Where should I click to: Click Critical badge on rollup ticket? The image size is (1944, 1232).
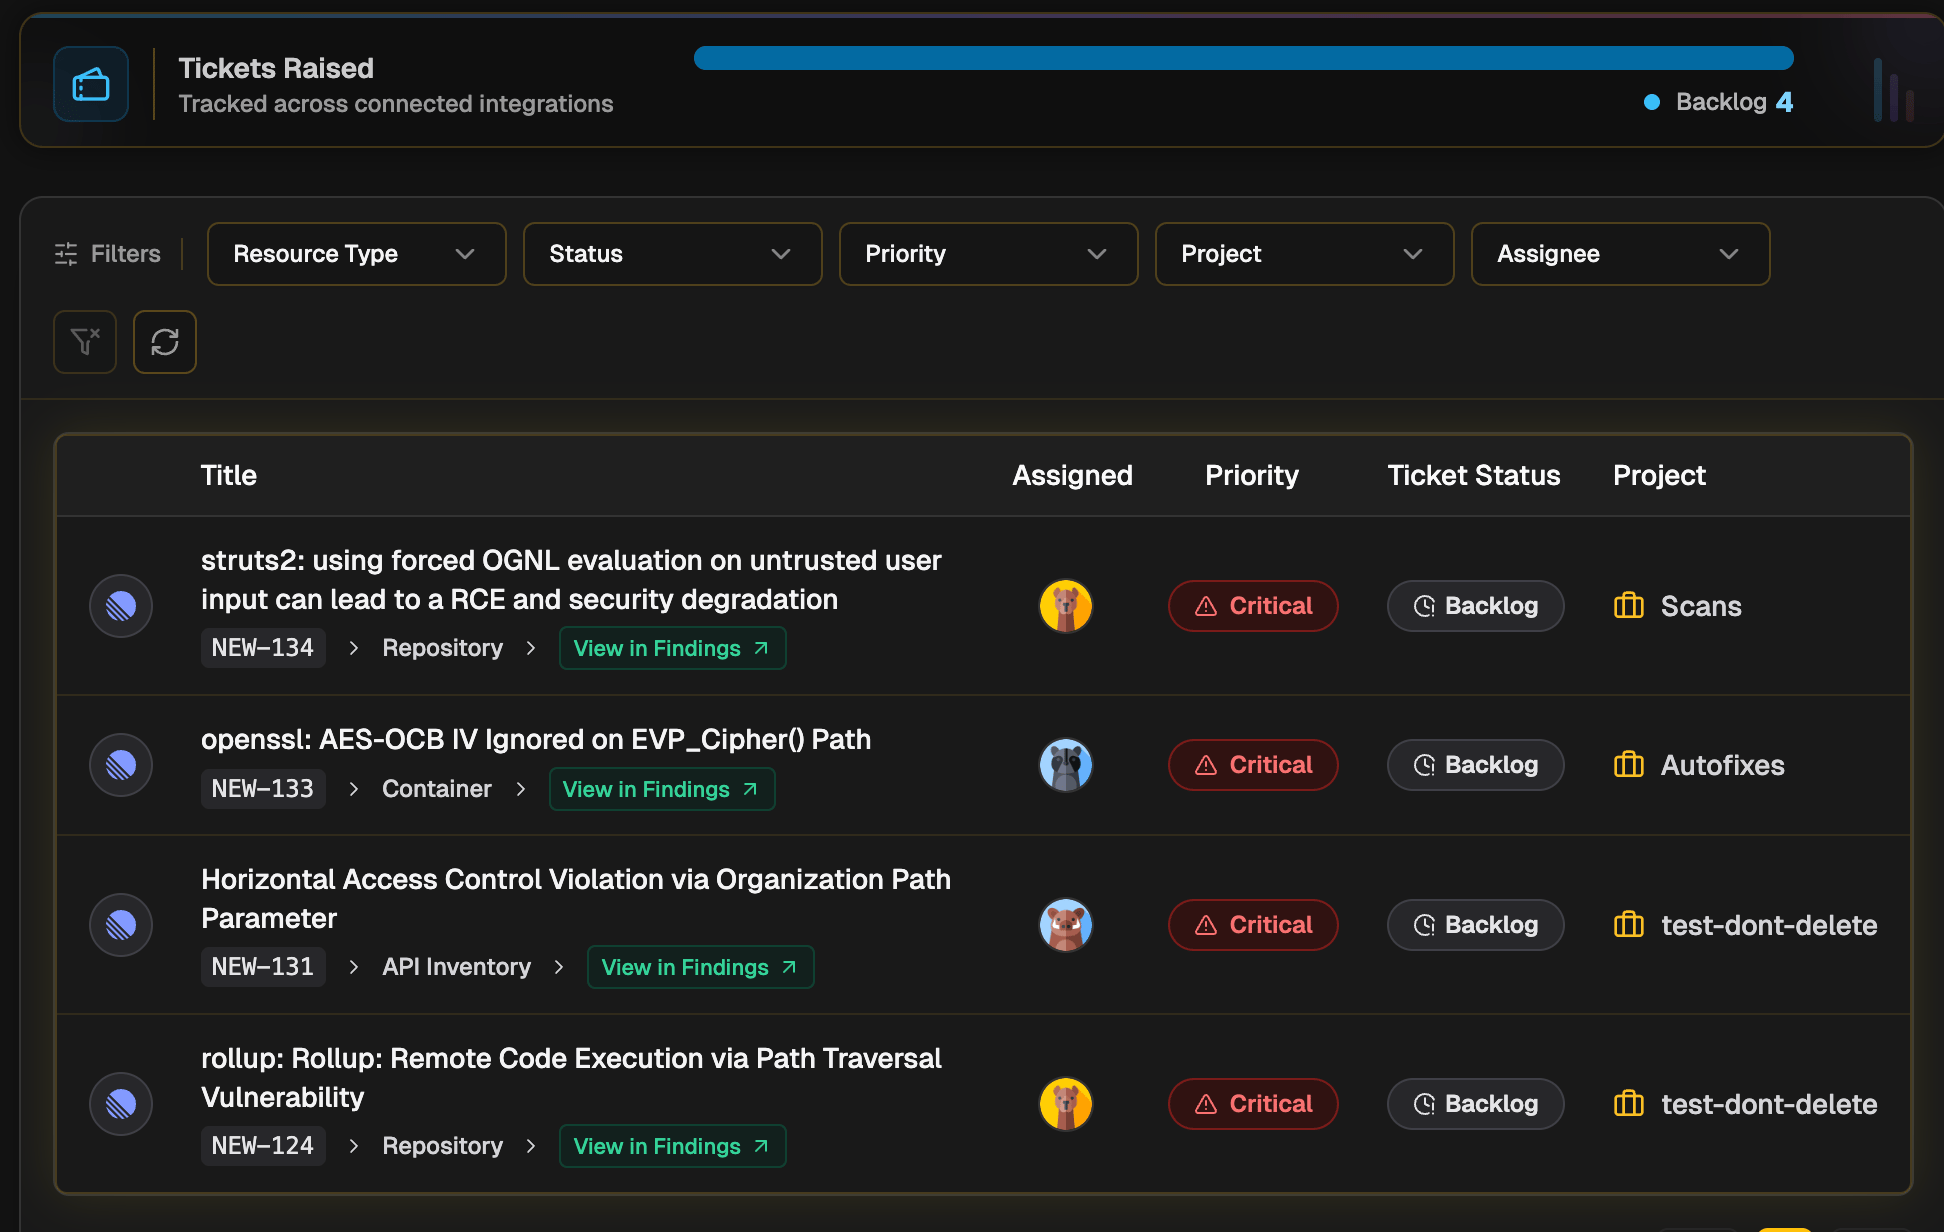click(x=1253, y=1104)
